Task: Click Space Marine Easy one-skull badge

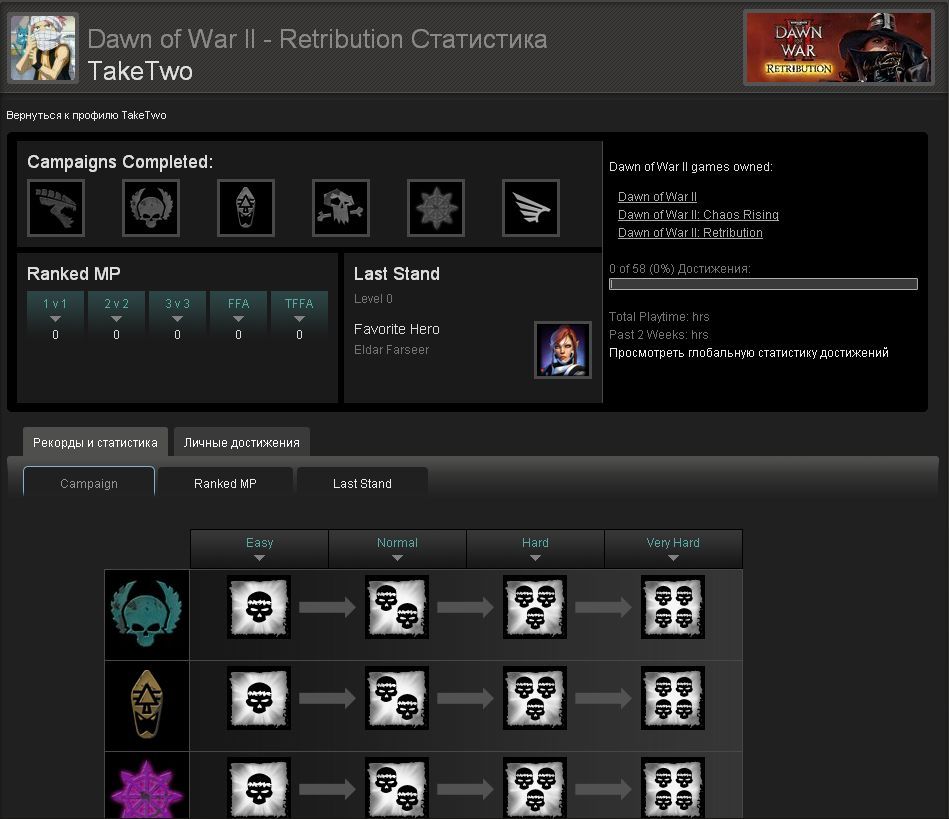Action: 259,607
